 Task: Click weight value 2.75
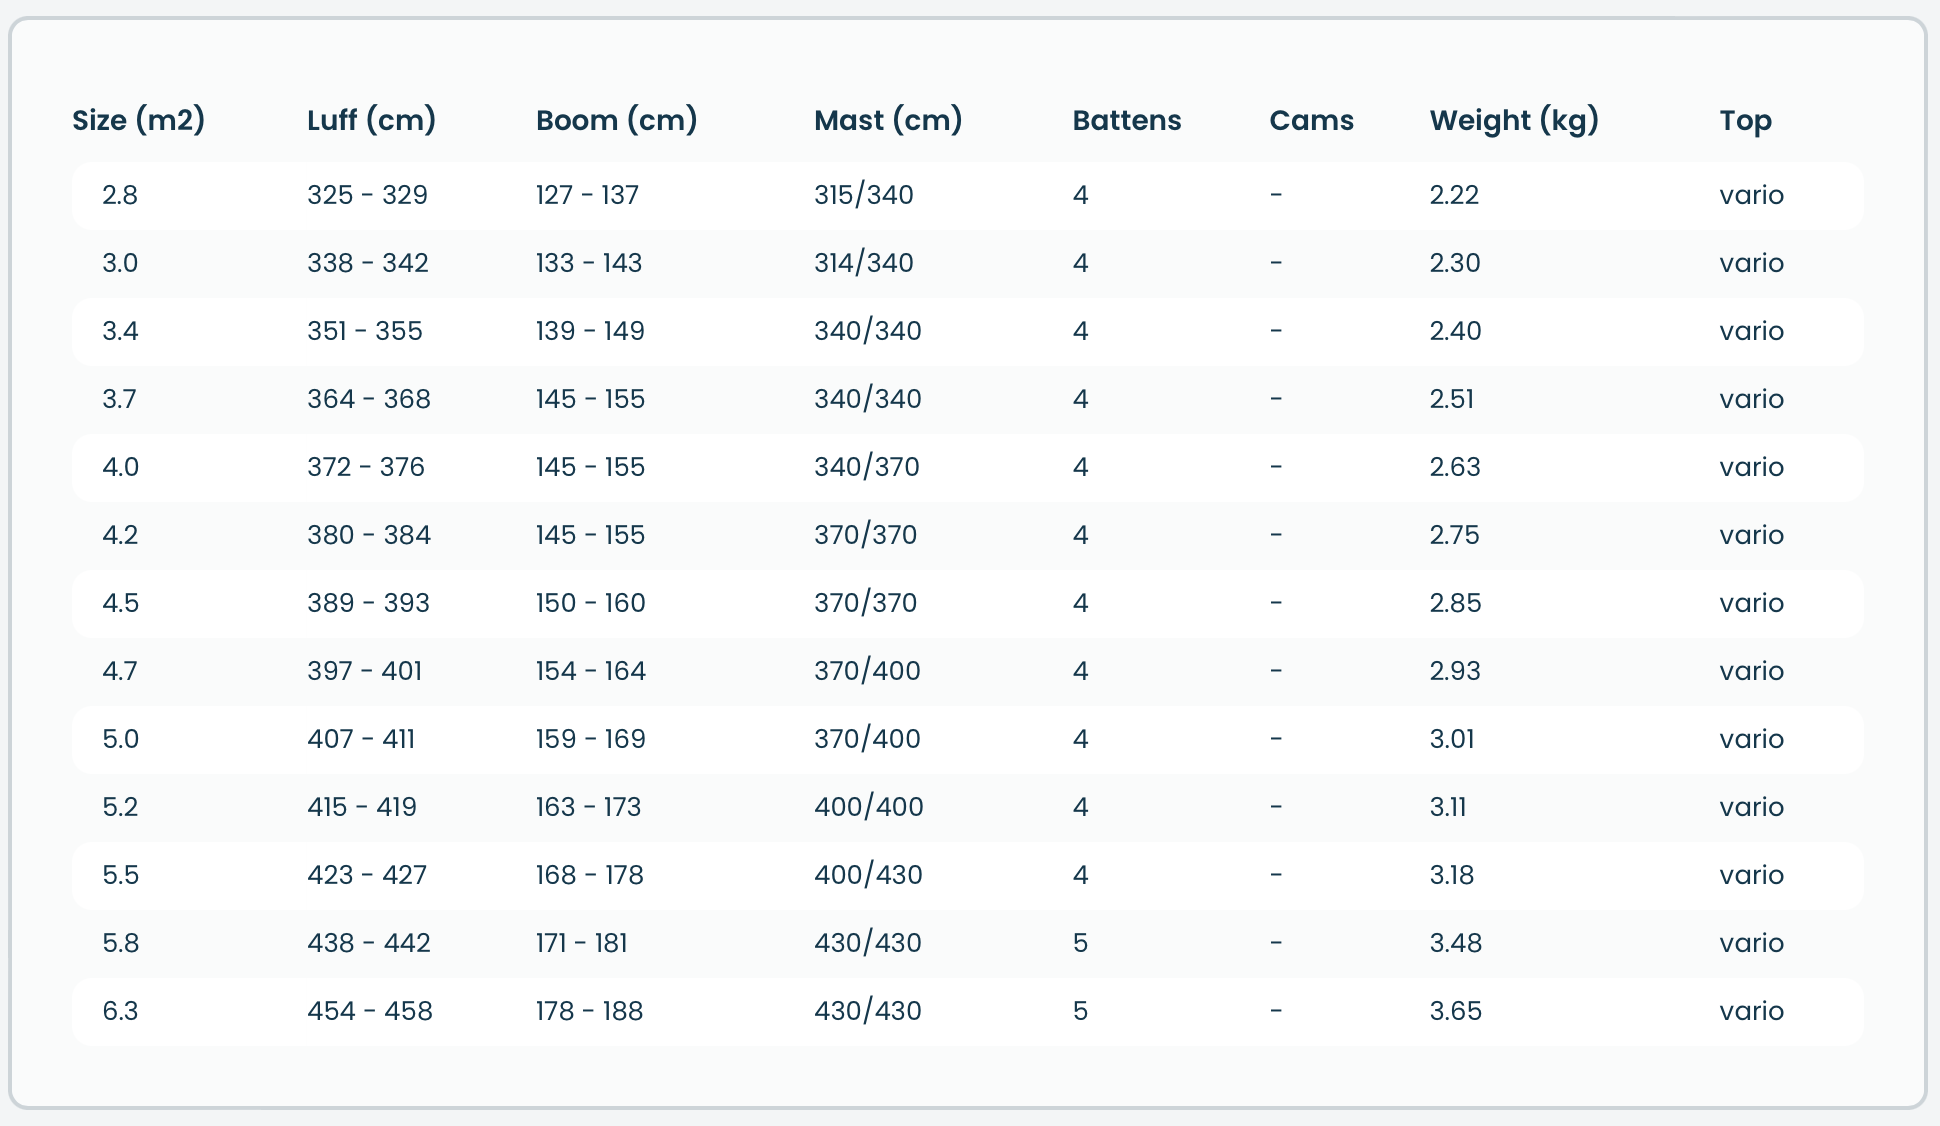[1454, 535]
